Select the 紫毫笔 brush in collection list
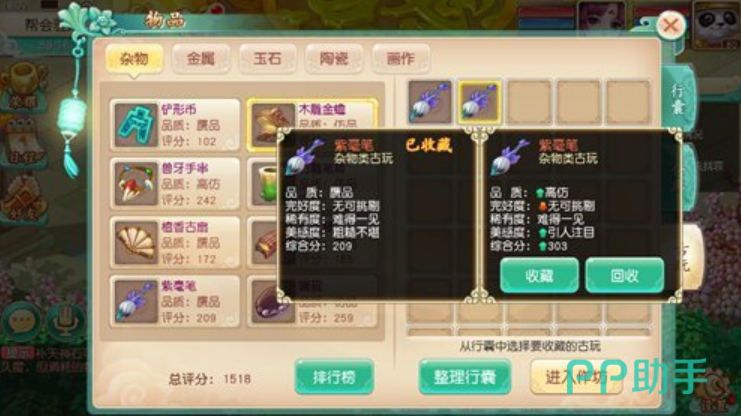Viewport: 741px width, 416px height. click(x=136, y=302)
